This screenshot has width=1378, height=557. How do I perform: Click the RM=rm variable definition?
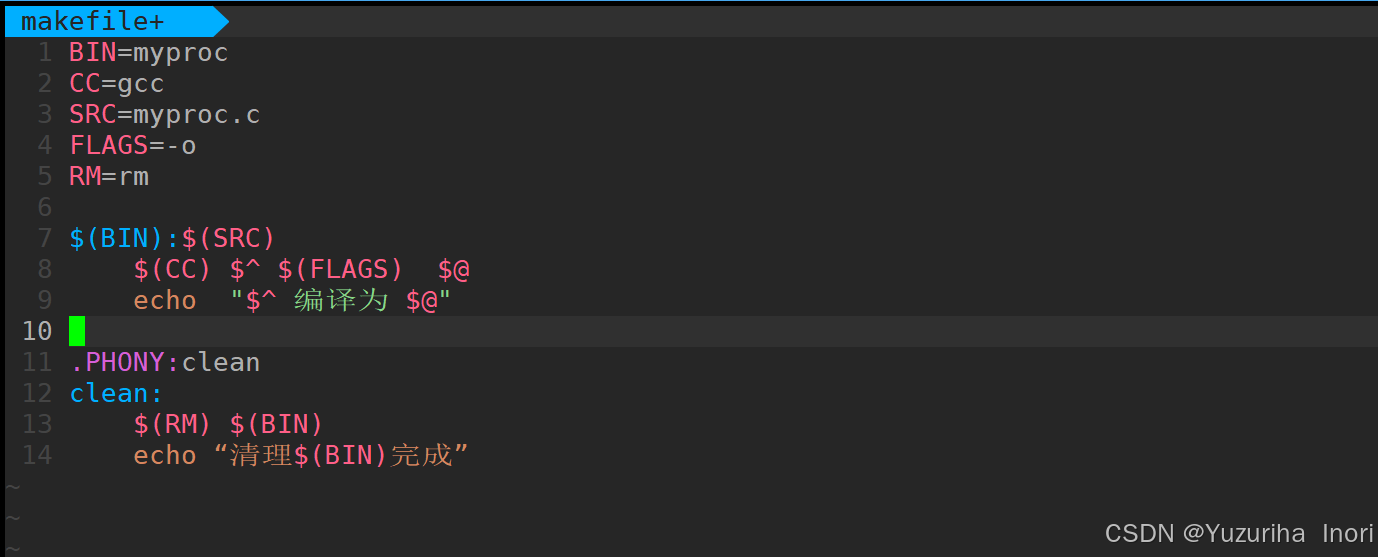click(x=109, y=176)
